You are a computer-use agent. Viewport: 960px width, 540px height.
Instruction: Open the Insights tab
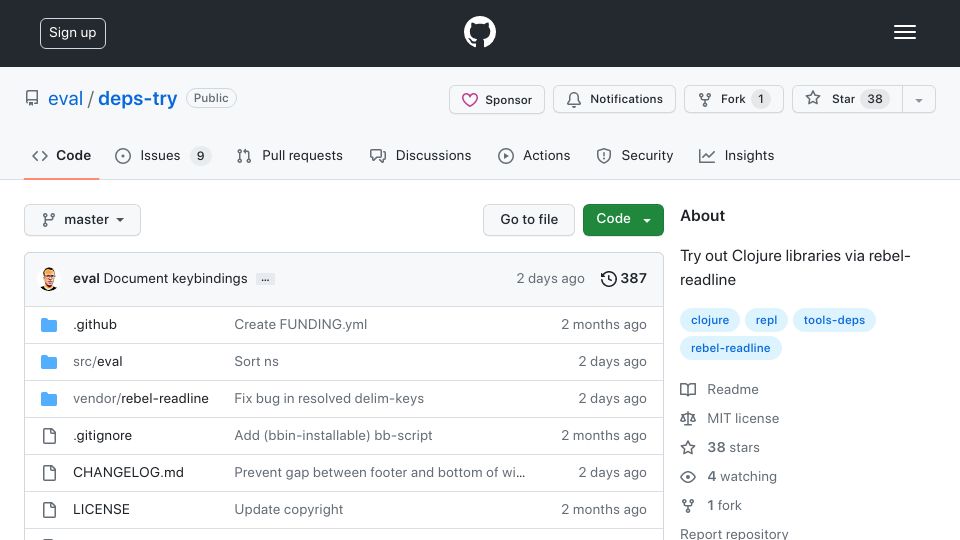coord(737,156)
